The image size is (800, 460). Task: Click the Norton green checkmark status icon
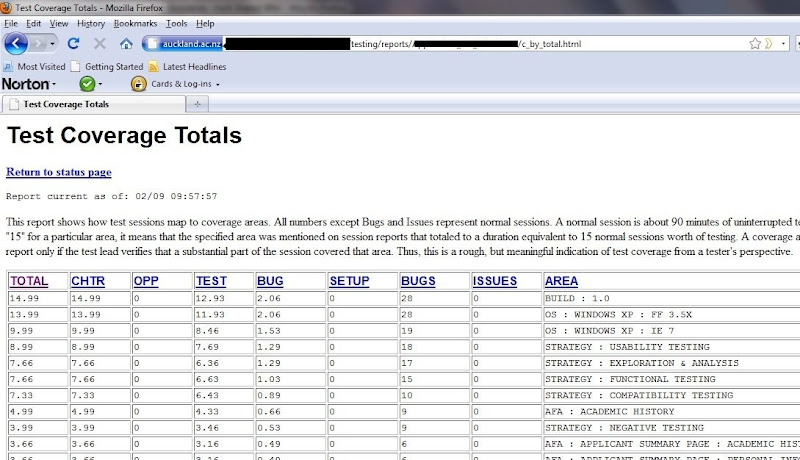[87, 84]
